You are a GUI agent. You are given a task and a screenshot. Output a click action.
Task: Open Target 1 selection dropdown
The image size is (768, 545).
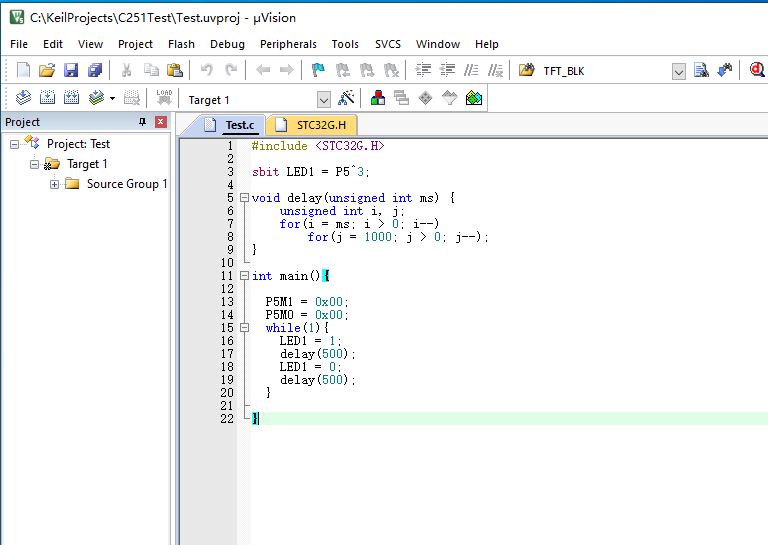coord(324,100)
